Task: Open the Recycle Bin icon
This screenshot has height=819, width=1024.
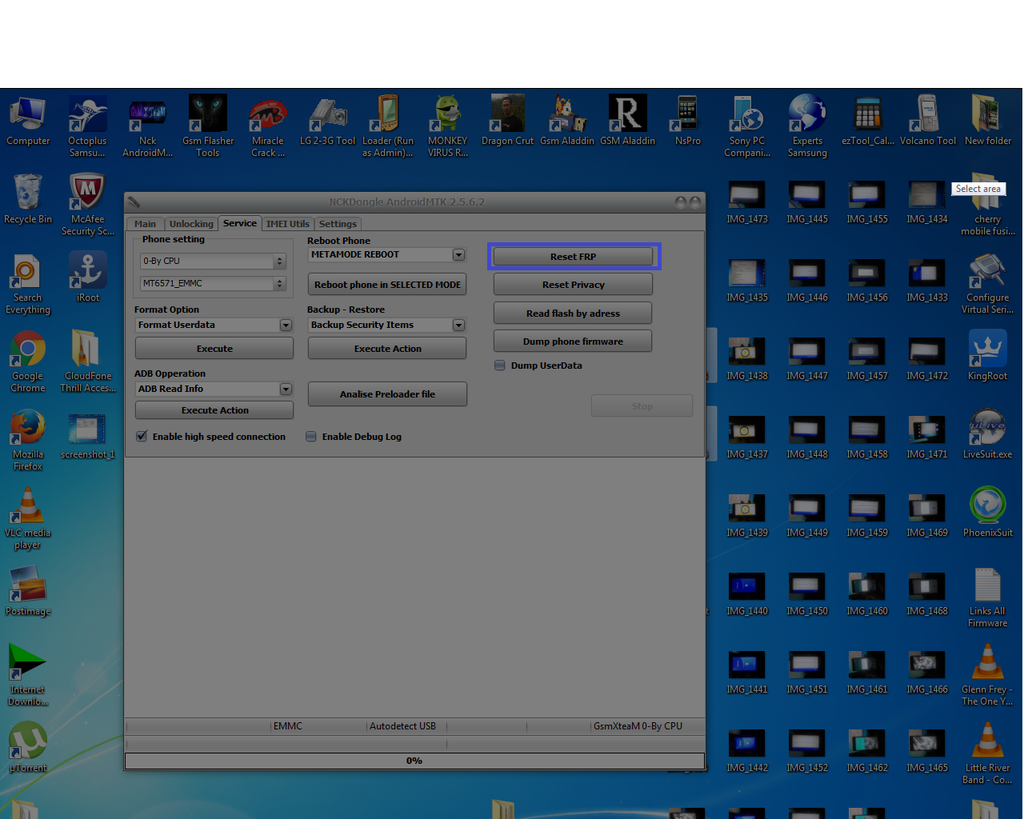Action: click(28, 194)
